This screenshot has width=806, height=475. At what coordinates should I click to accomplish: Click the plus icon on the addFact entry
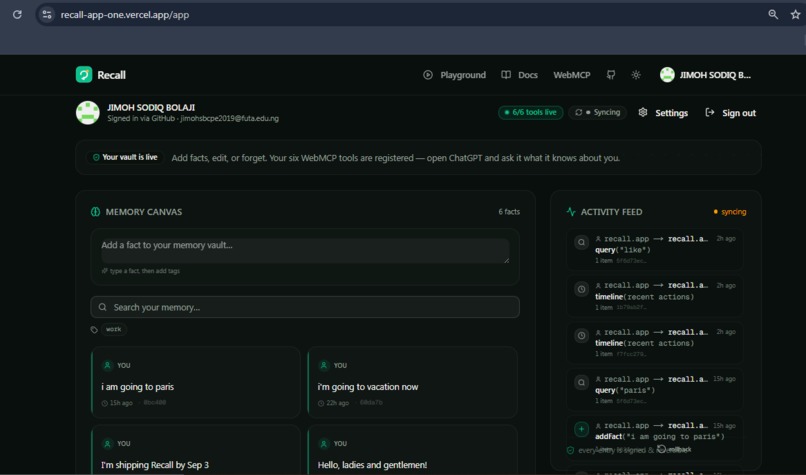581,429
